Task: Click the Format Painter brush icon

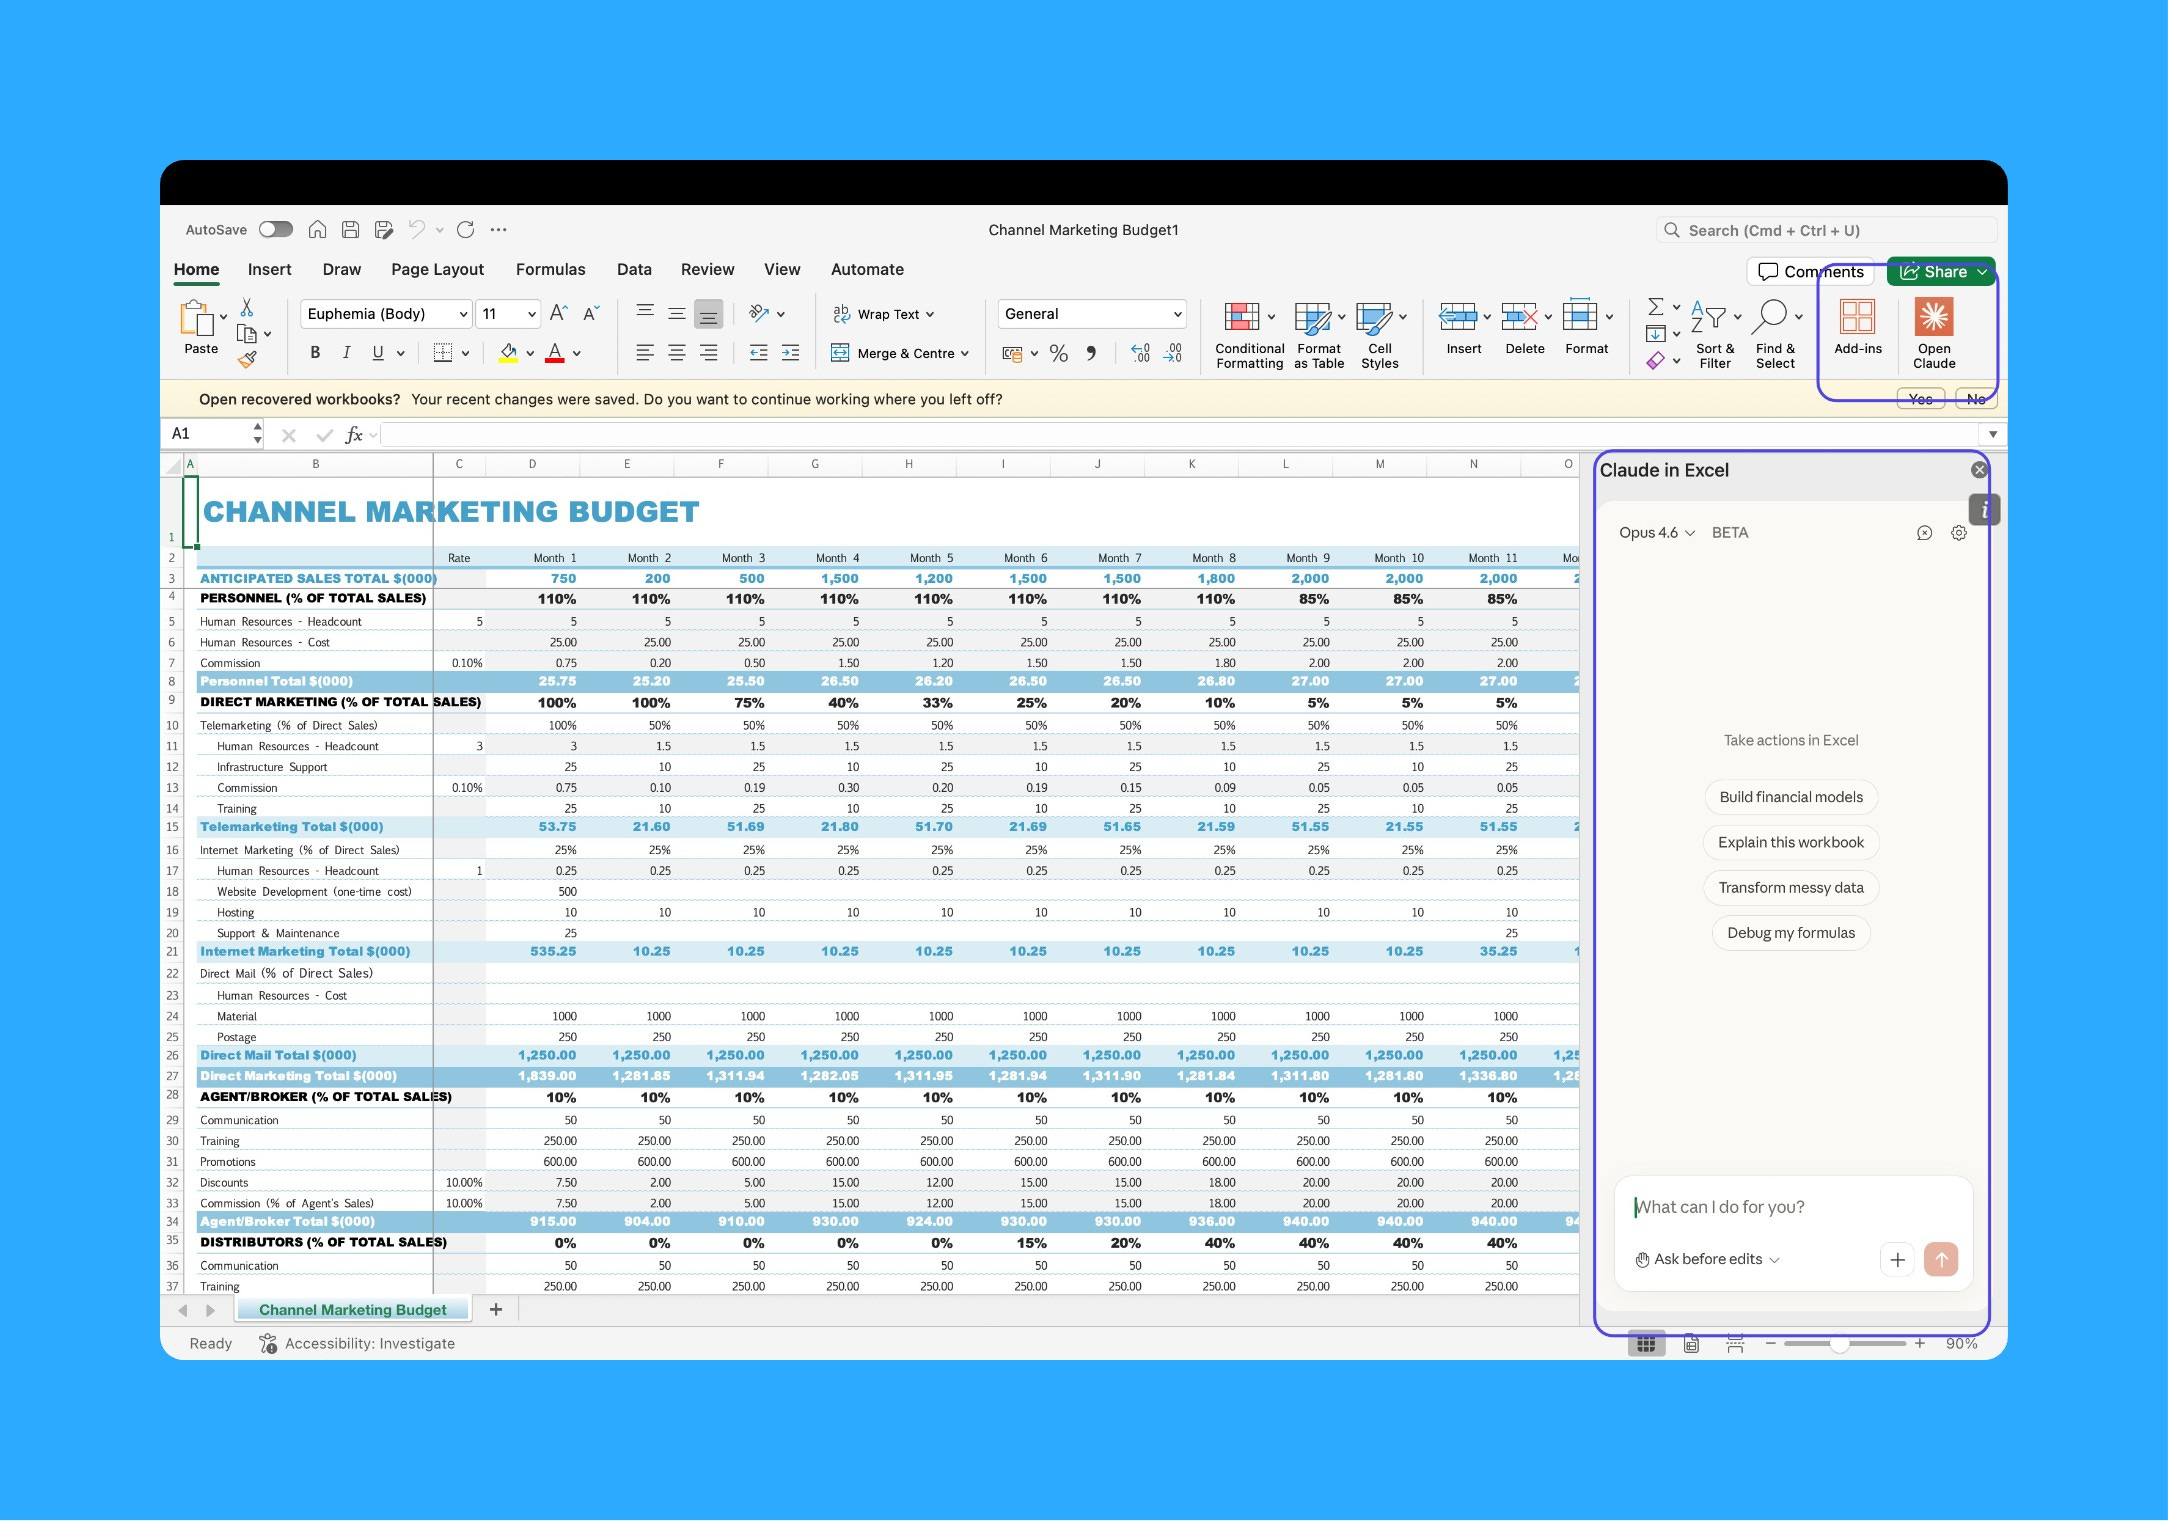Action: (x=247, y=360)
